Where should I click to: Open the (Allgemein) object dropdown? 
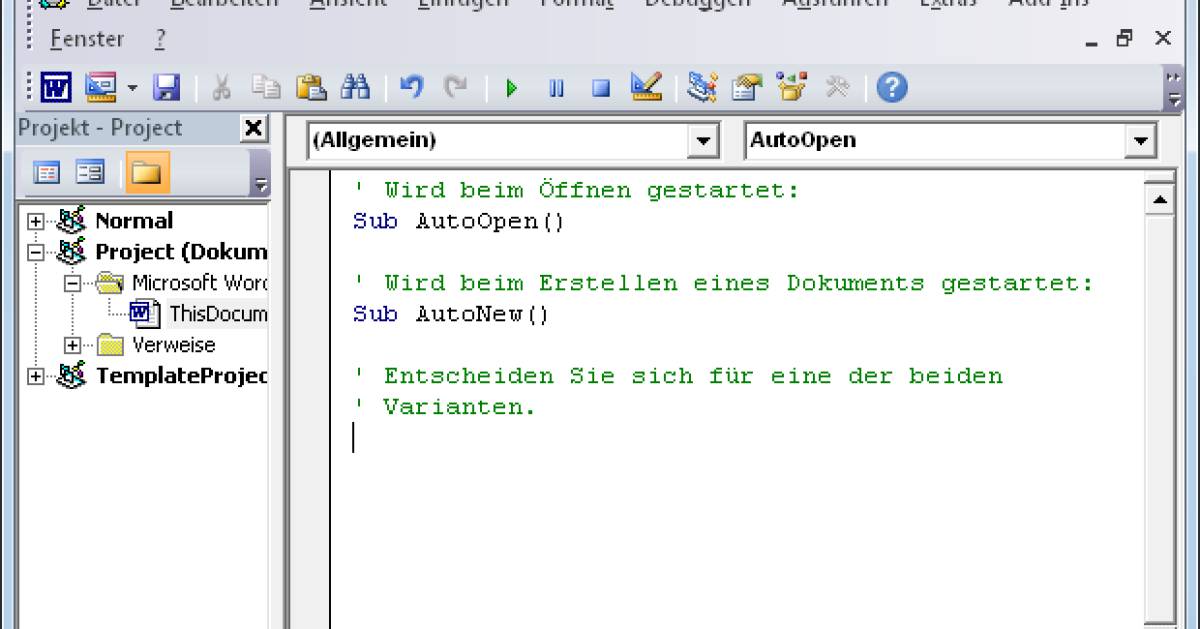point(704,141)
